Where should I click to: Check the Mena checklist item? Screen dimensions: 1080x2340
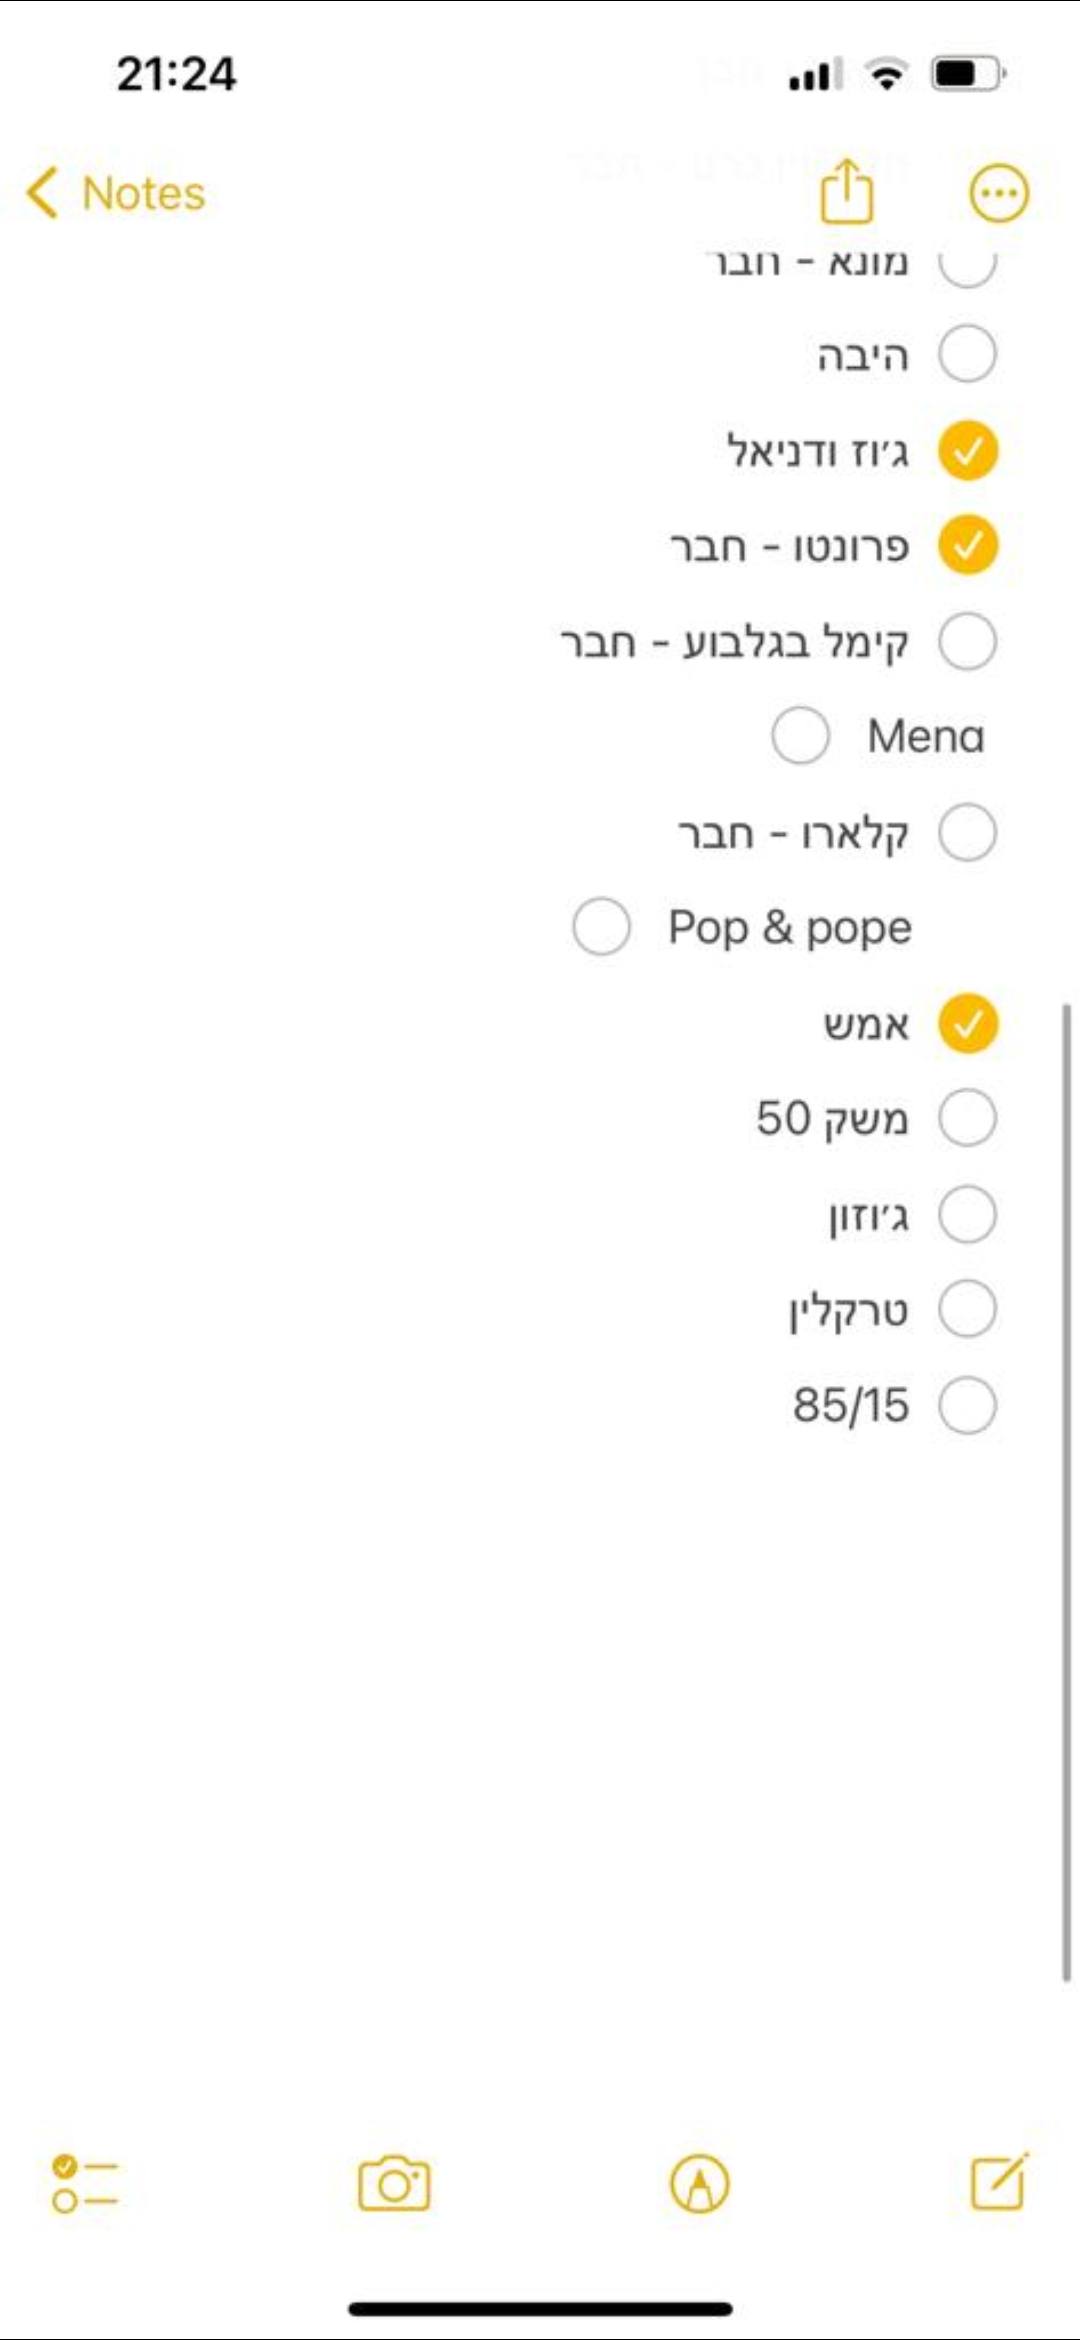(x=800, y=736)
